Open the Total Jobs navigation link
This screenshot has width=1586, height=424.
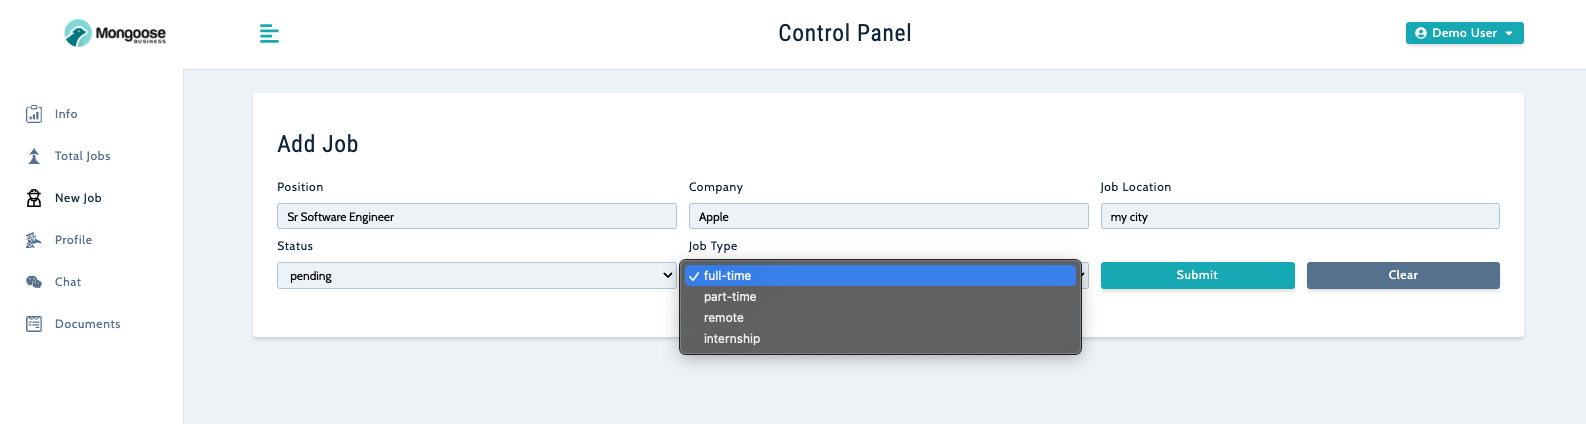coord(83,156)
